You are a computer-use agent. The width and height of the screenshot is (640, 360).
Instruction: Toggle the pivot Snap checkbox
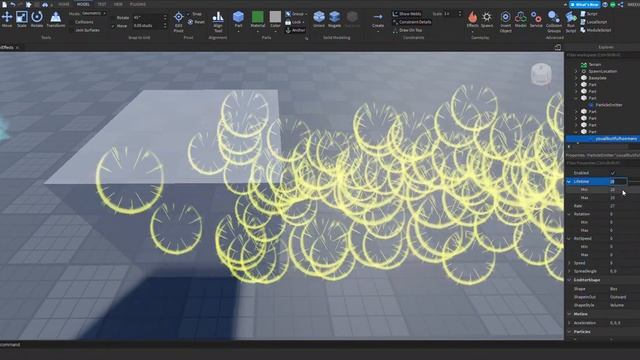[189, 14]
